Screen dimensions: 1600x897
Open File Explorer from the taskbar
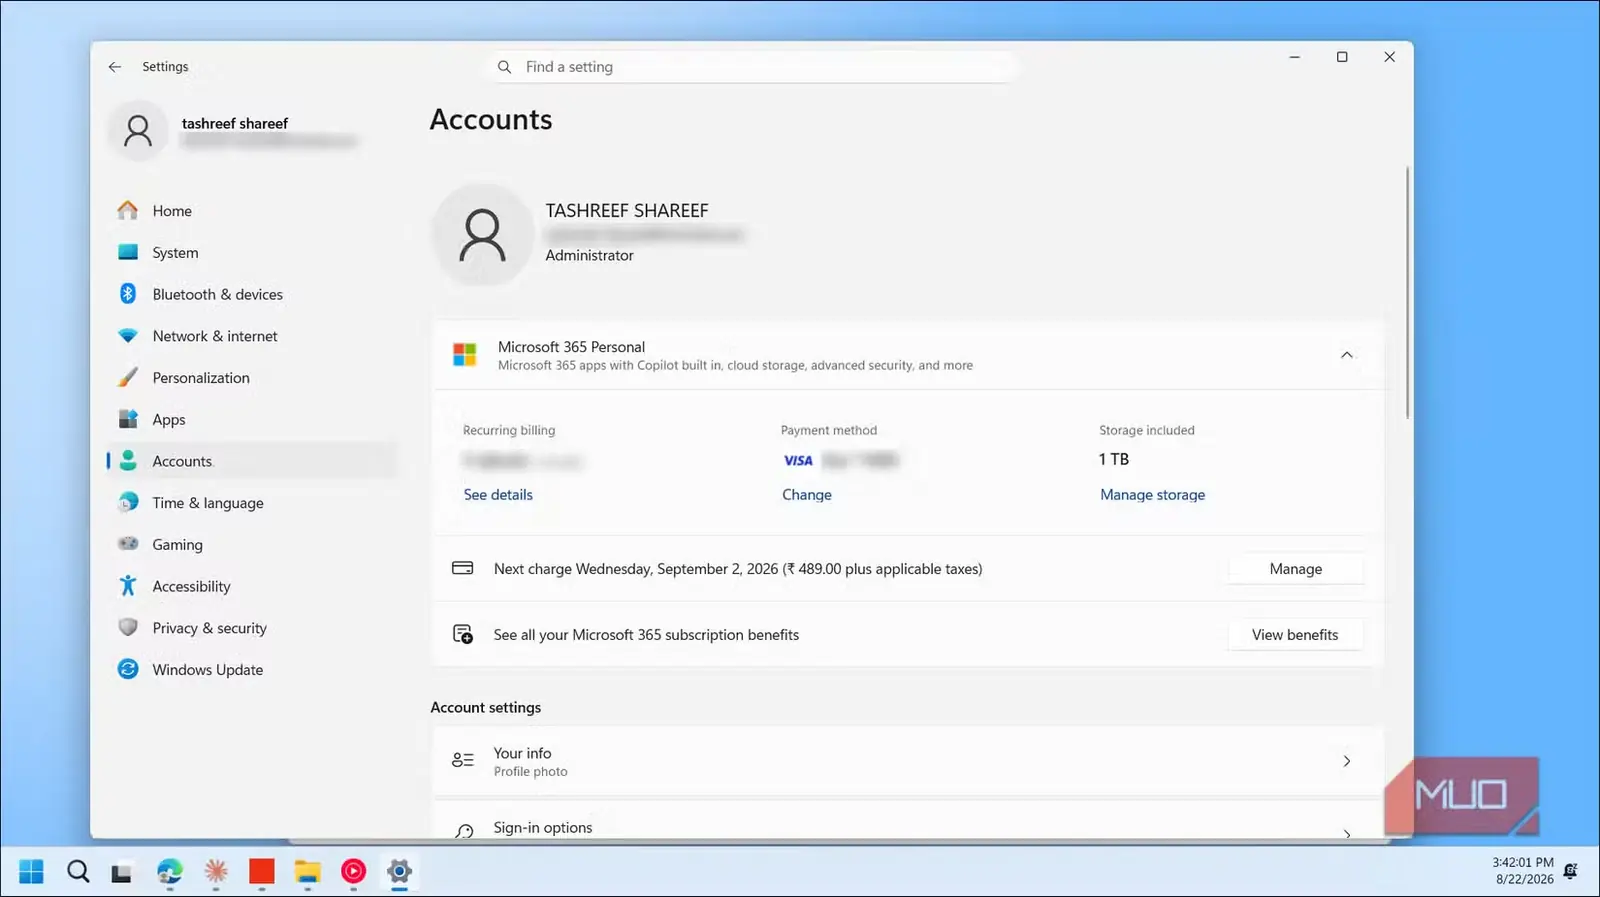[x=307, y=872]
